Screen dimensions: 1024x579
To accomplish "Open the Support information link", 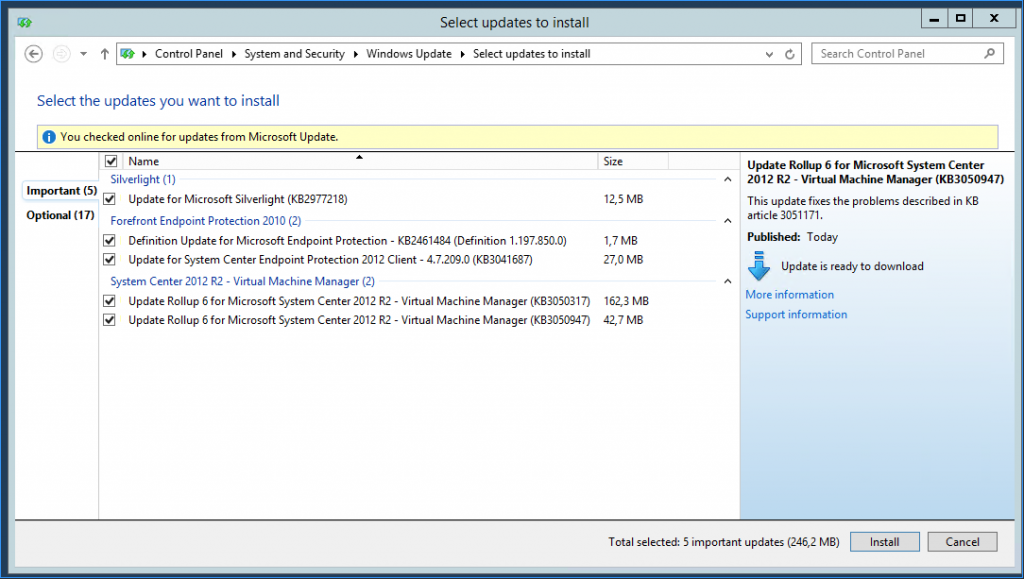I will pyautogui.click(x=796, y=314).
